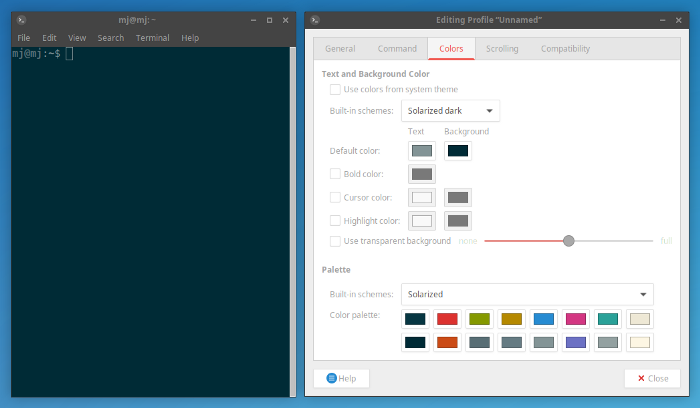Viewport: 700px width, 408px height.
Task: Choose the violet palette swatch
Action: [575, 342]
